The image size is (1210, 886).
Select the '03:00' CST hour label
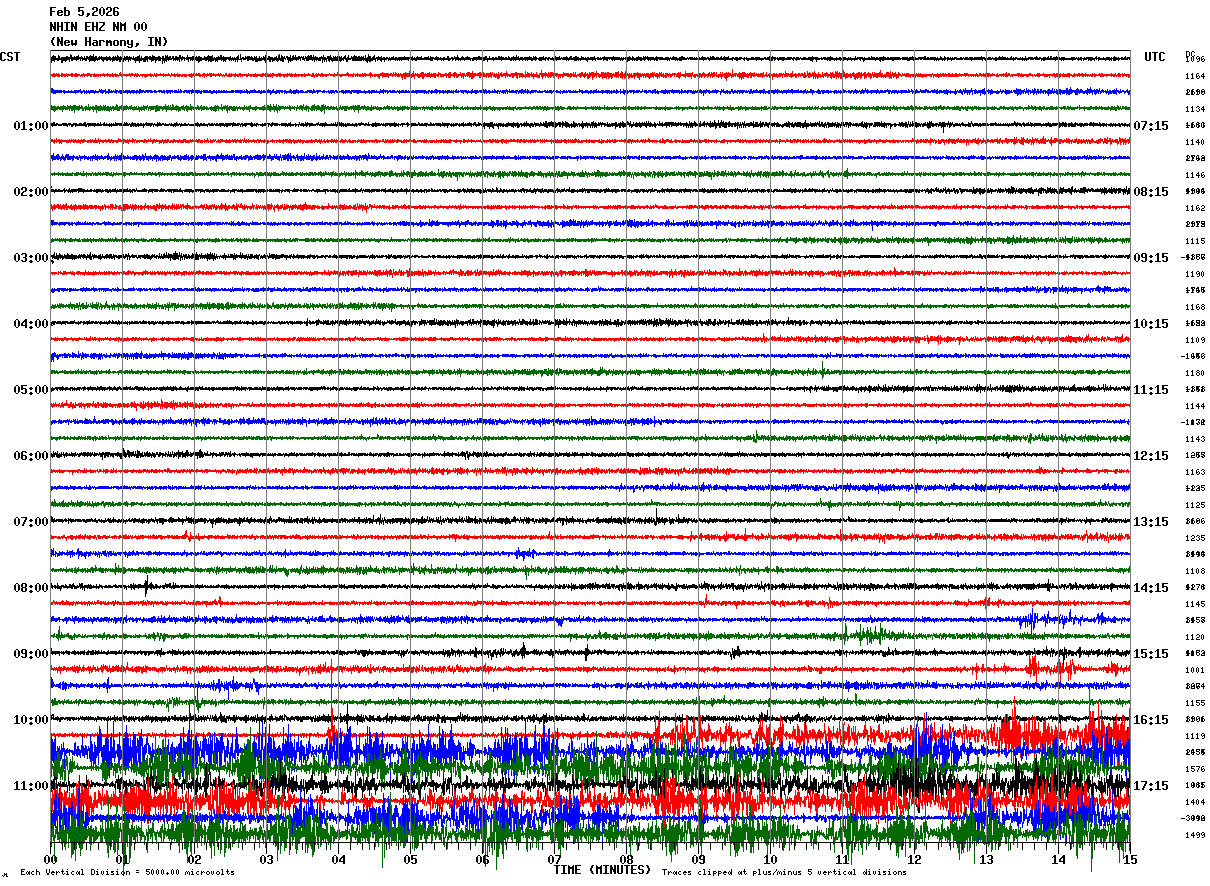(x=31, y=258)
